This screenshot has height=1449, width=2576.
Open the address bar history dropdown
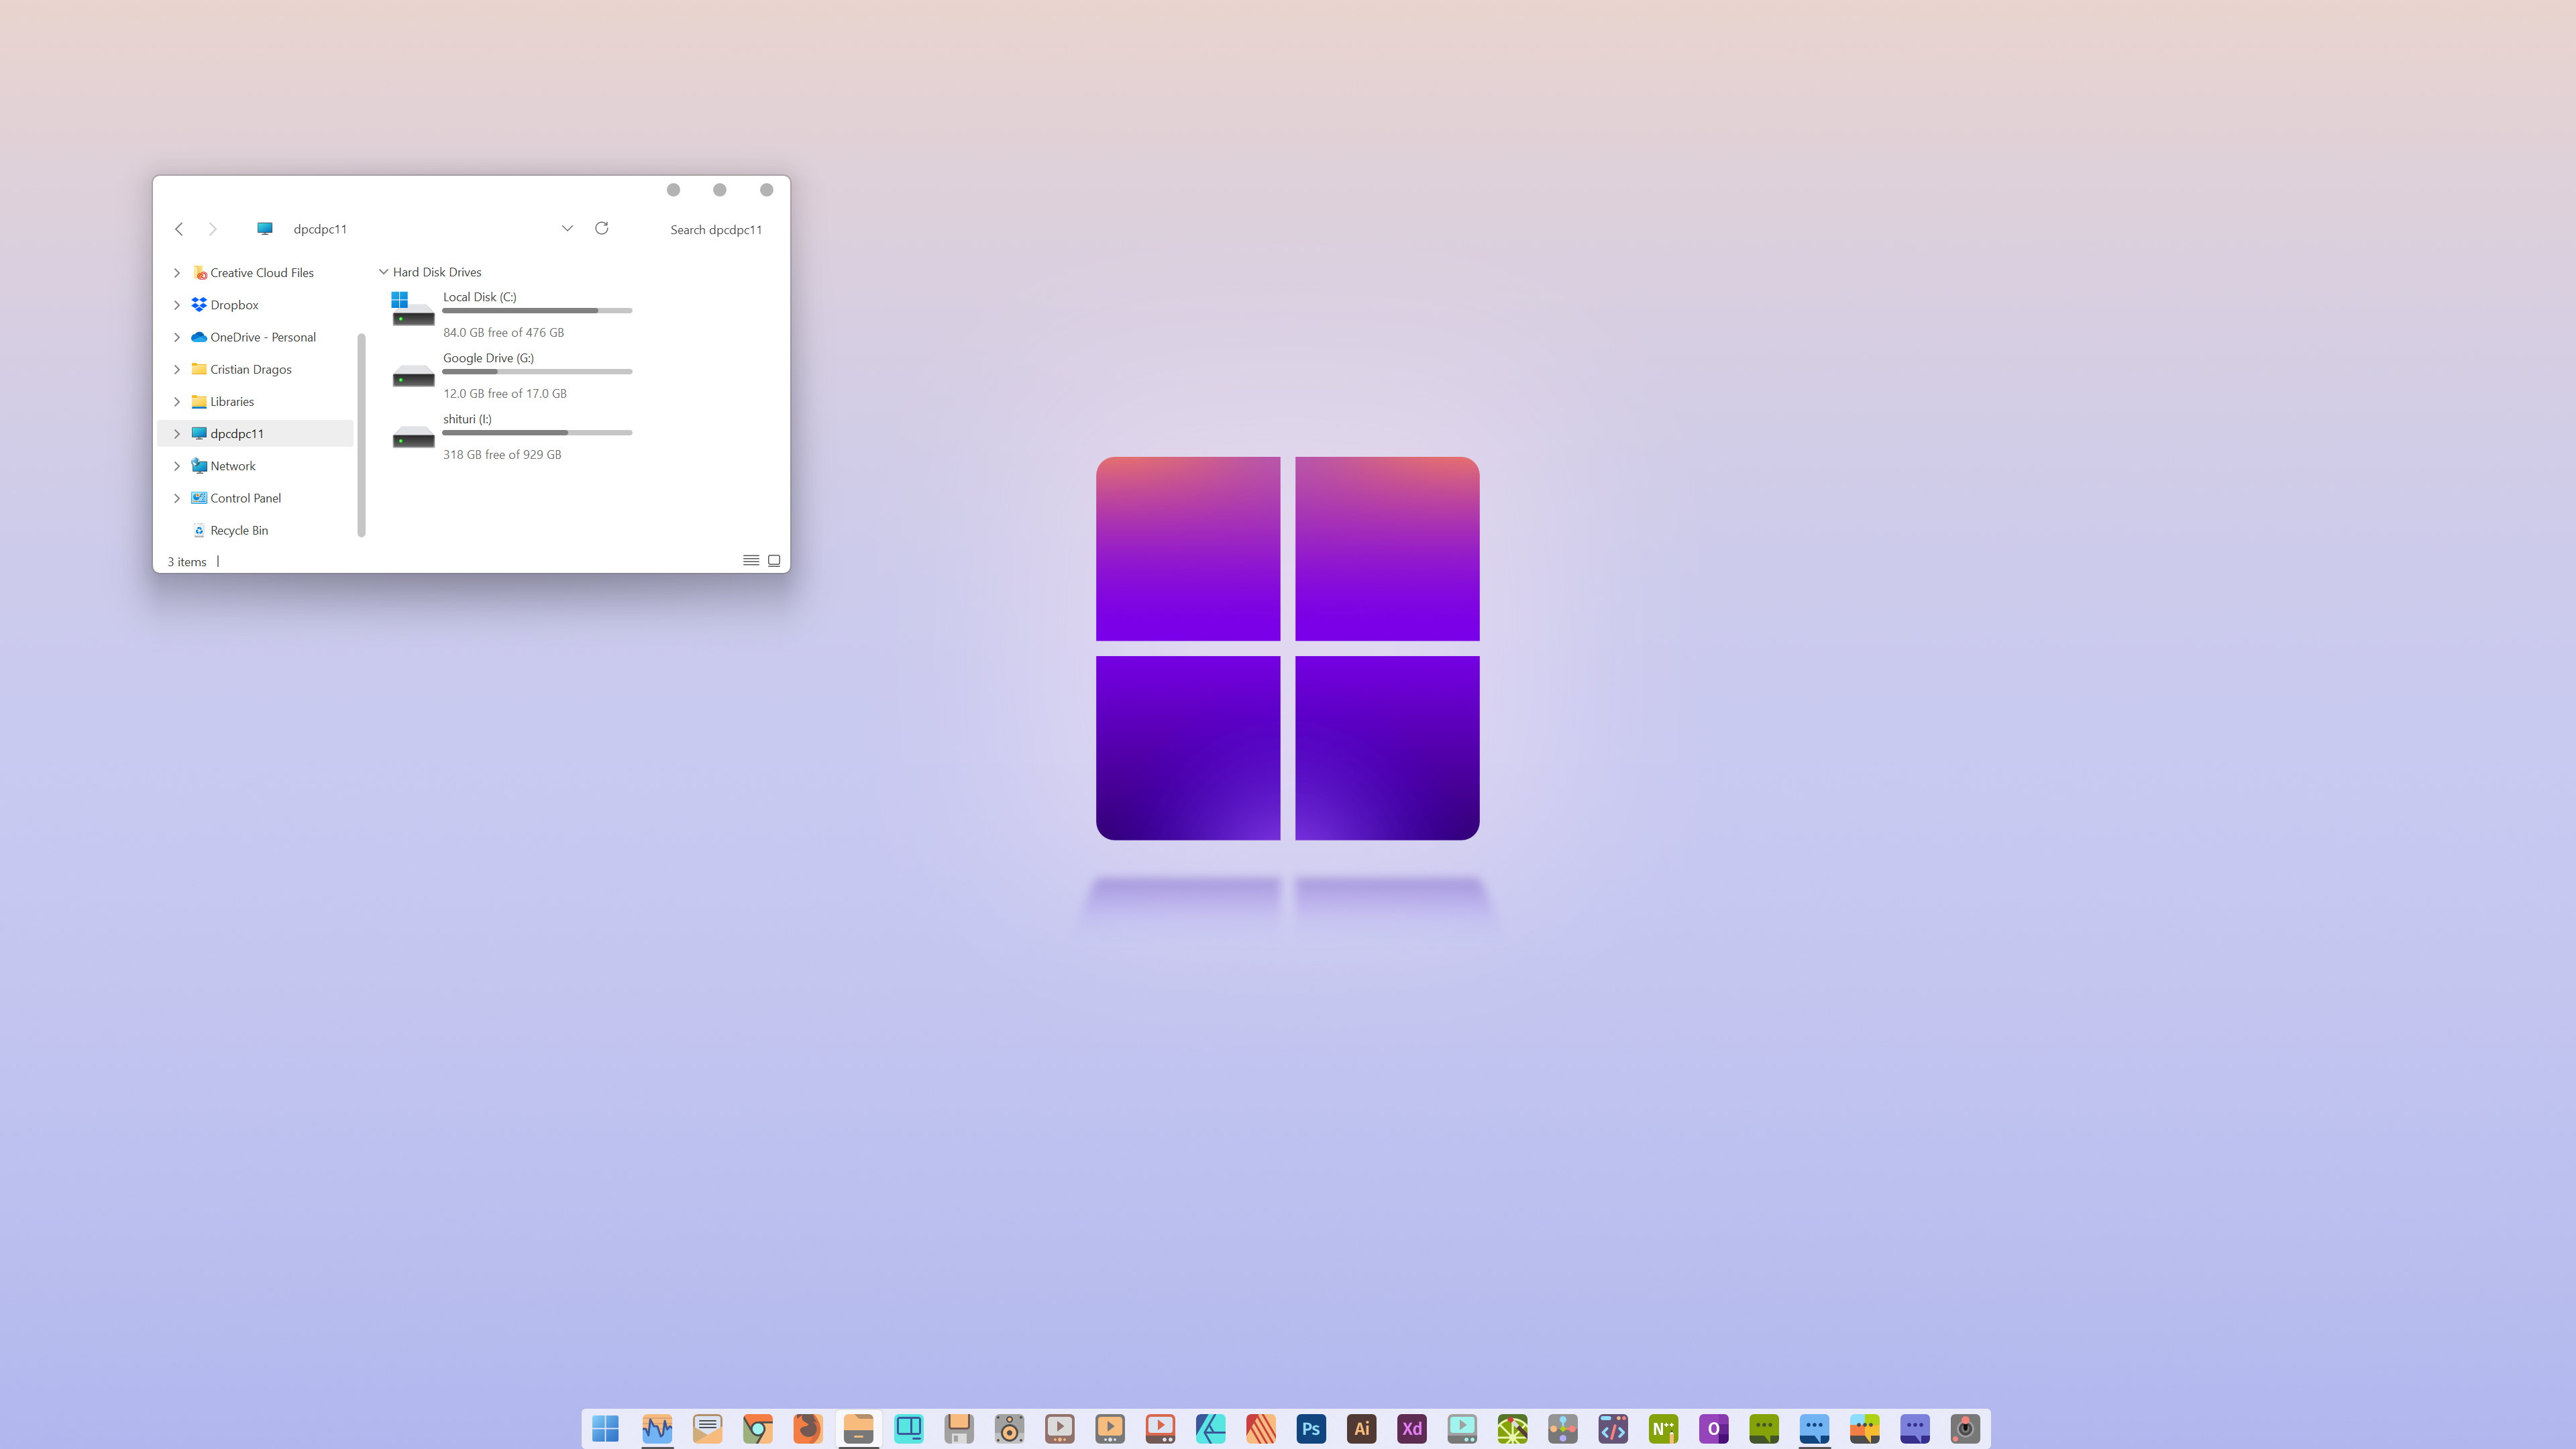click(567, 228)
